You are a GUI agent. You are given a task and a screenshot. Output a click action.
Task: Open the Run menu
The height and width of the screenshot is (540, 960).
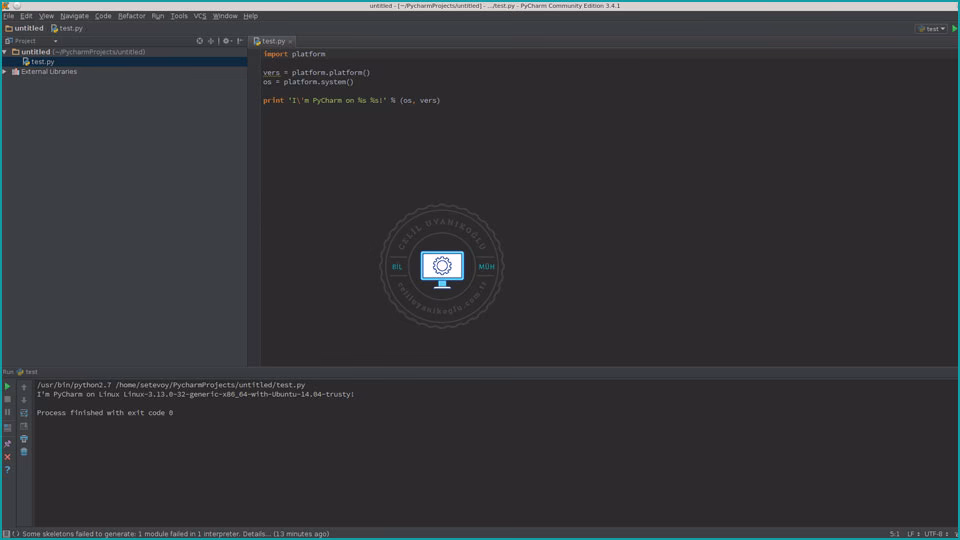coord(158,16)
